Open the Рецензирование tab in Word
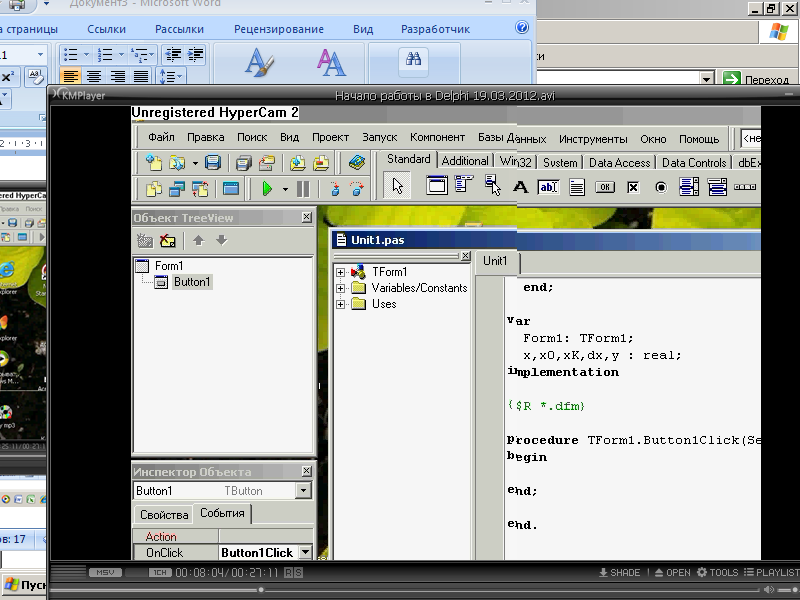Viewport: 800px width, 600px height. coord(279,29)
